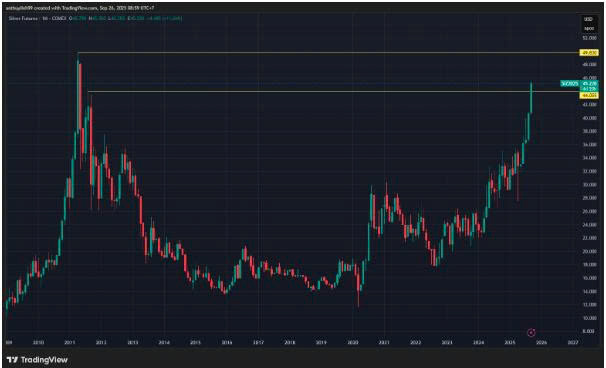606x368 pixels.
Task: Click the tall 2011 peak candlestick near 49
Action: tap(78, 95)
